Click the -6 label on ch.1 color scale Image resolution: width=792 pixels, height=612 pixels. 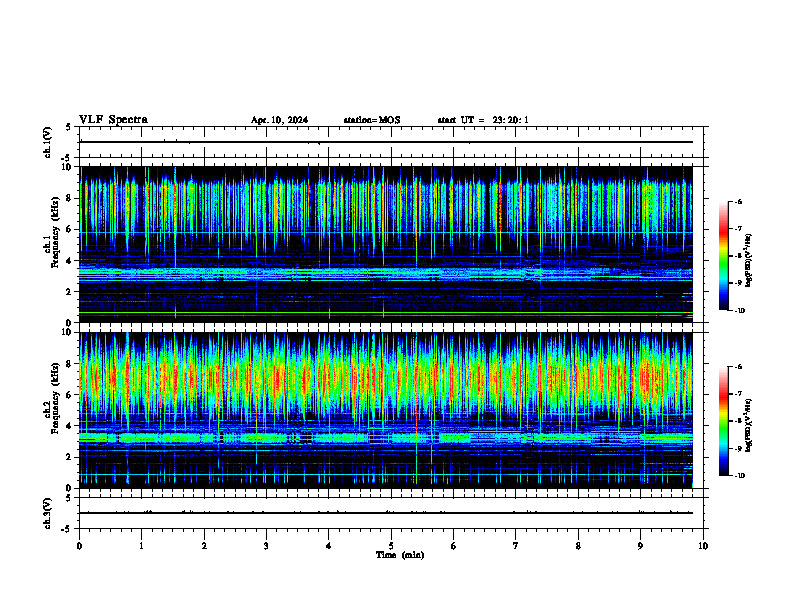tap(737, 201)
